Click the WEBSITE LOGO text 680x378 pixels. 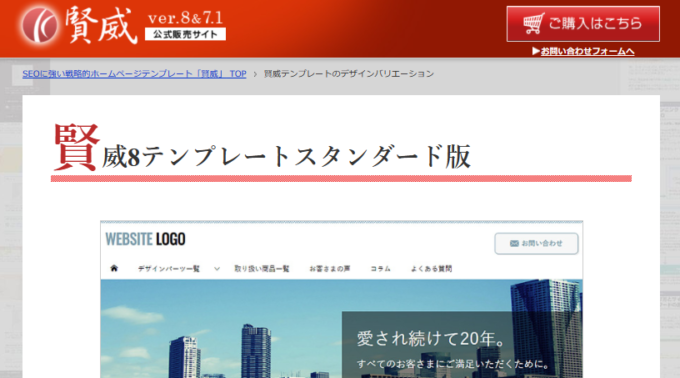(145, 239)
